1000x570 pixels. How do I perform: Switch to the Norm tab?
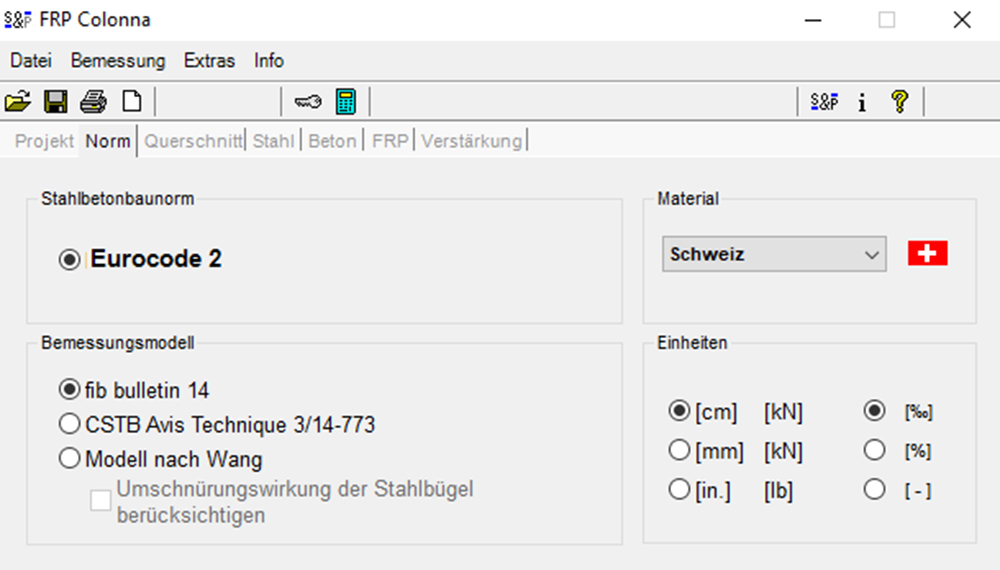pyautogui.click(x=108, y=141)
